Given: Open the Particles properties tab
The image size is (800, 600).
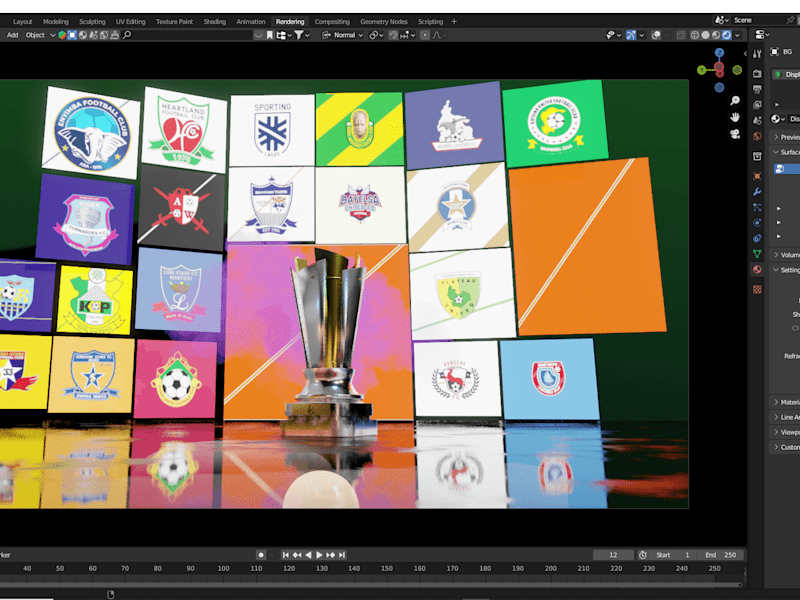Looking at the screenshot, I should tap(757, 207).
